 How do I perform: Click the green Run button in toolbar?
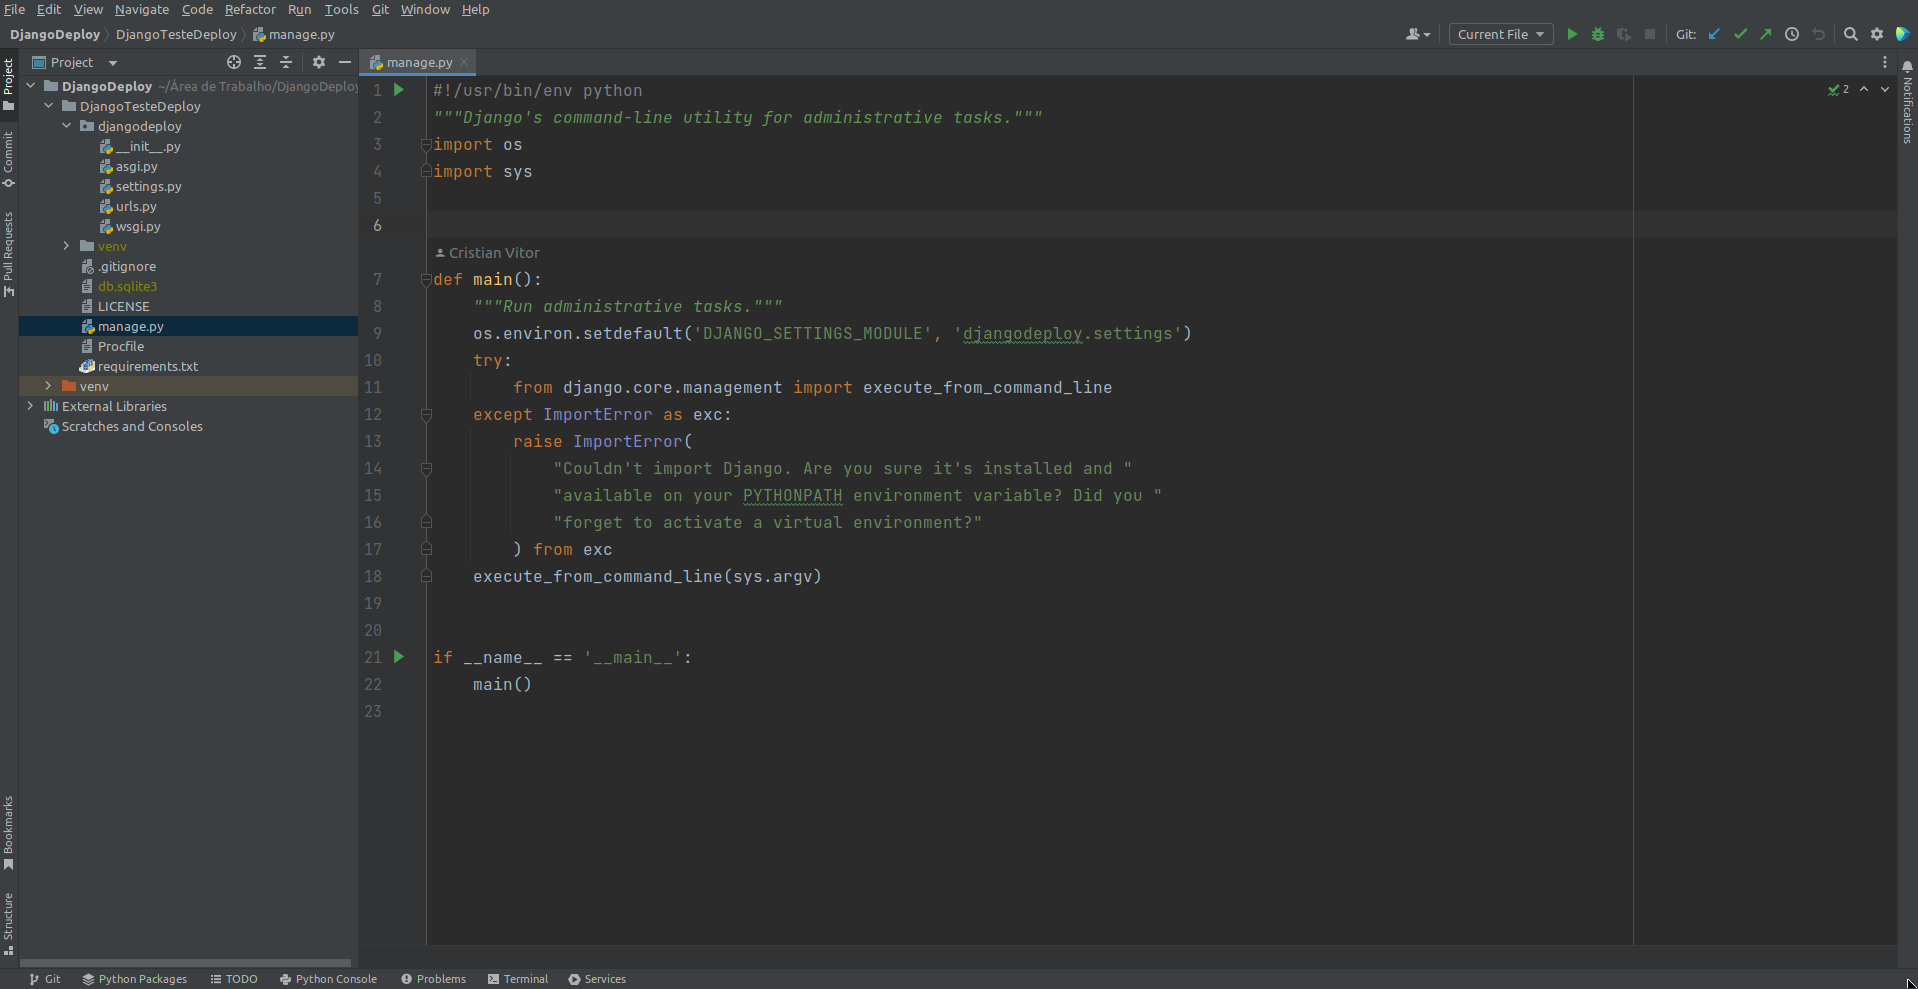pos(1572,34)
